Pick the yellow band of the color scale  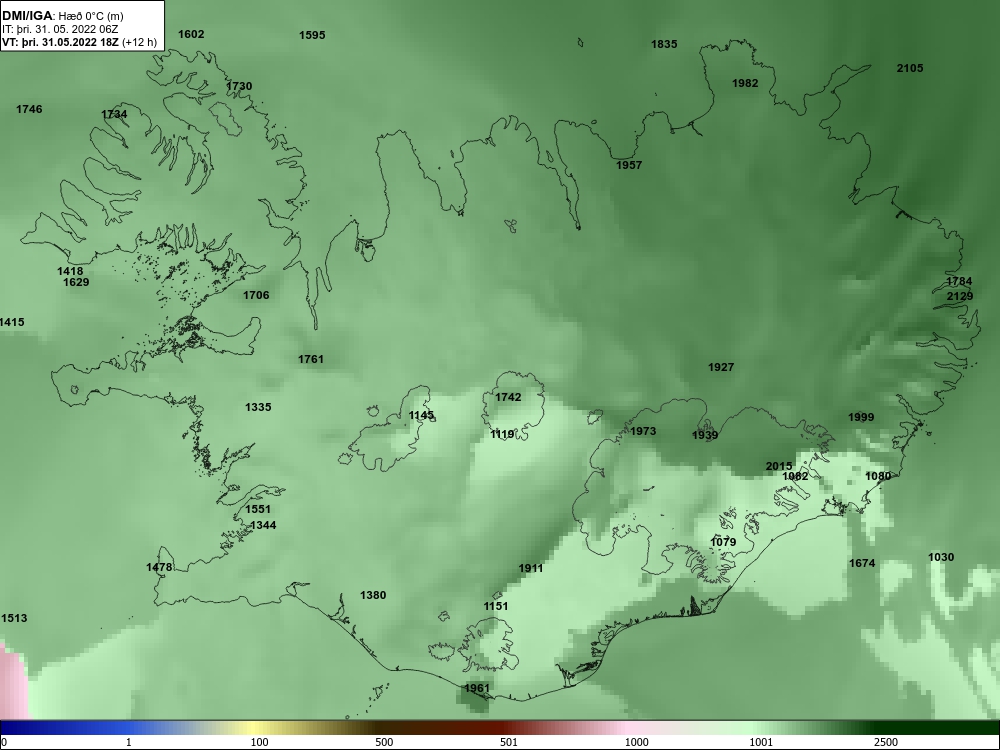tap(255, 728)
